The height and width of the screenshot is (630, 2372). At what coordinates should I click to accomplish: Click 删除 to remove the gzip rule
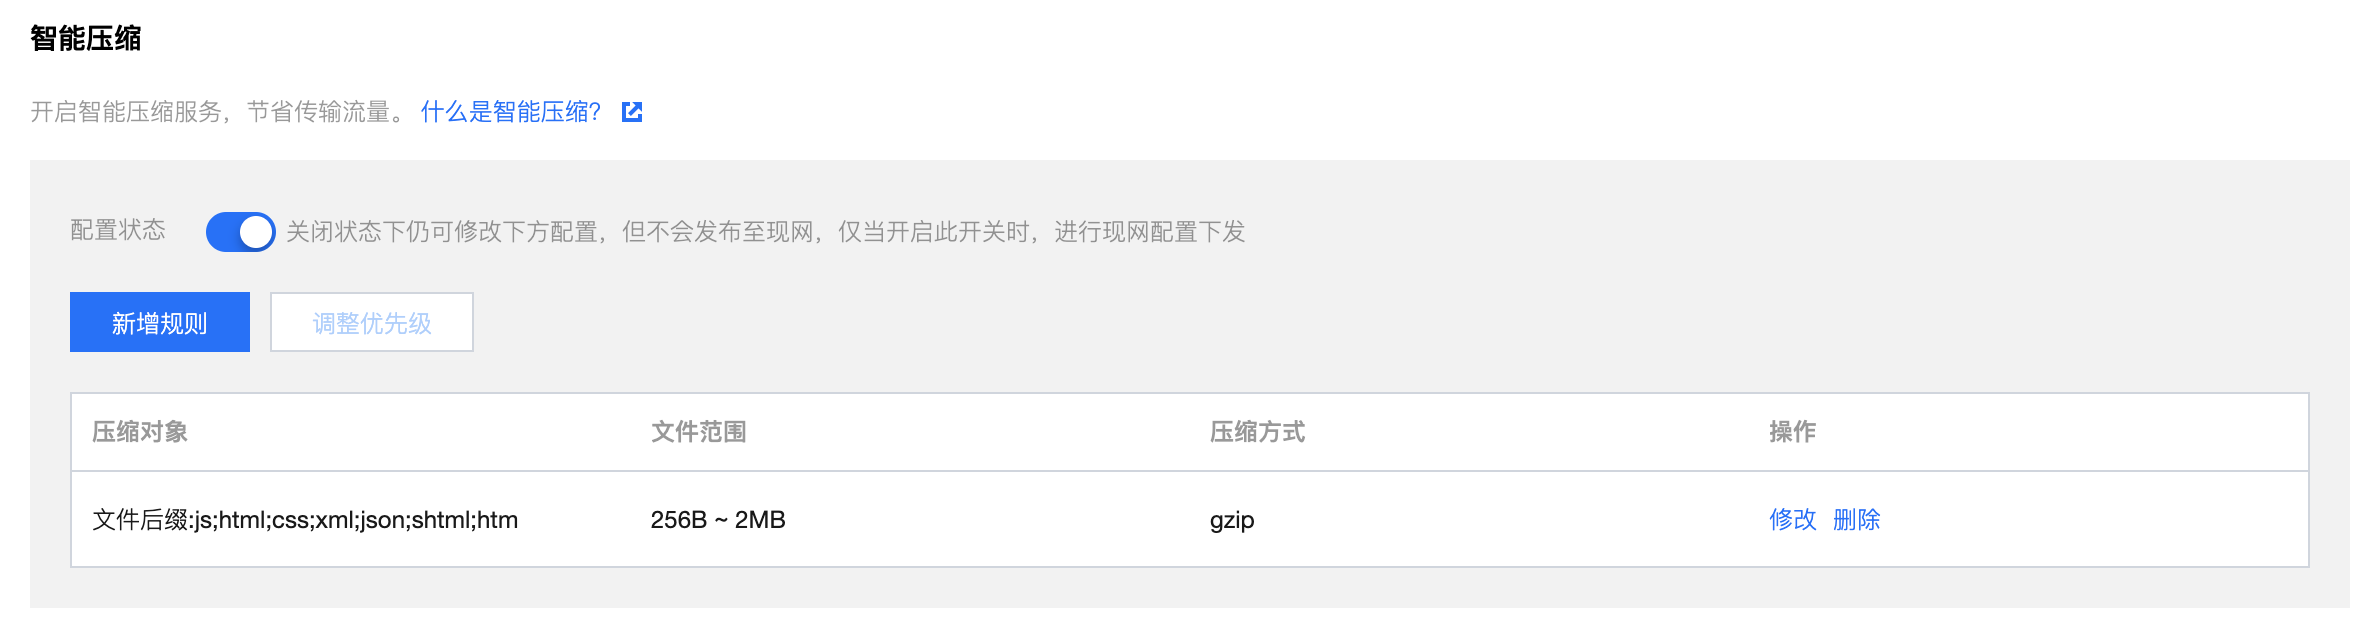click(x=1857, y=520)
